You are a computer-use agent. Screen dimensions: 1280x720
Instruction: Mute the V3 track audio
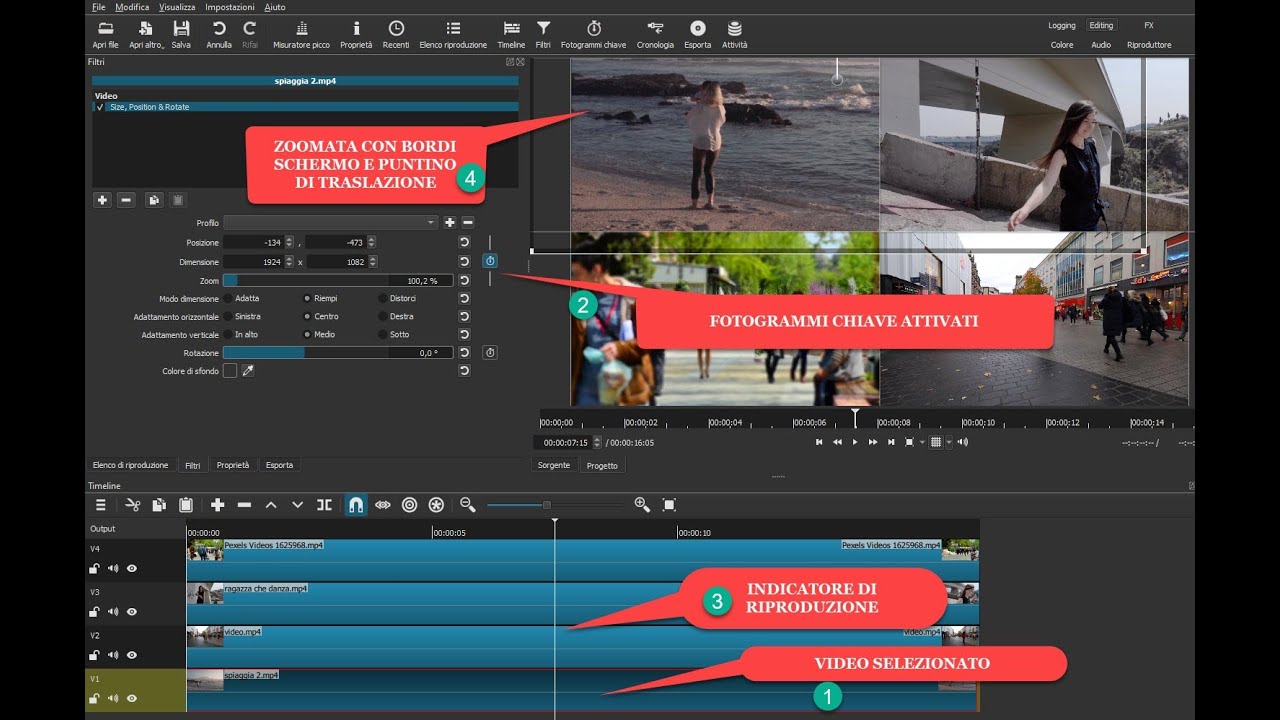point(112,611)
